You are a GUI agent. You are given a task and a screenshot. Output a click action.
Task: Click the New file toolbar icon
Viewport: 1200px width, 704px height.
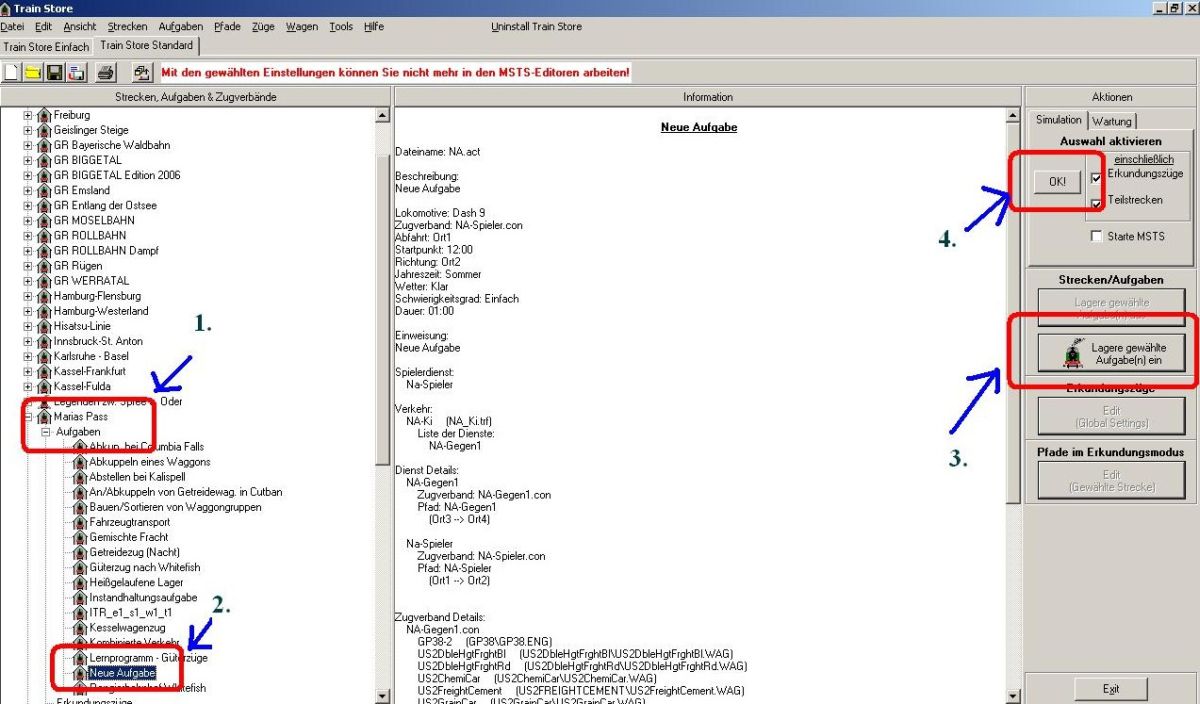(x=12, y=73)
